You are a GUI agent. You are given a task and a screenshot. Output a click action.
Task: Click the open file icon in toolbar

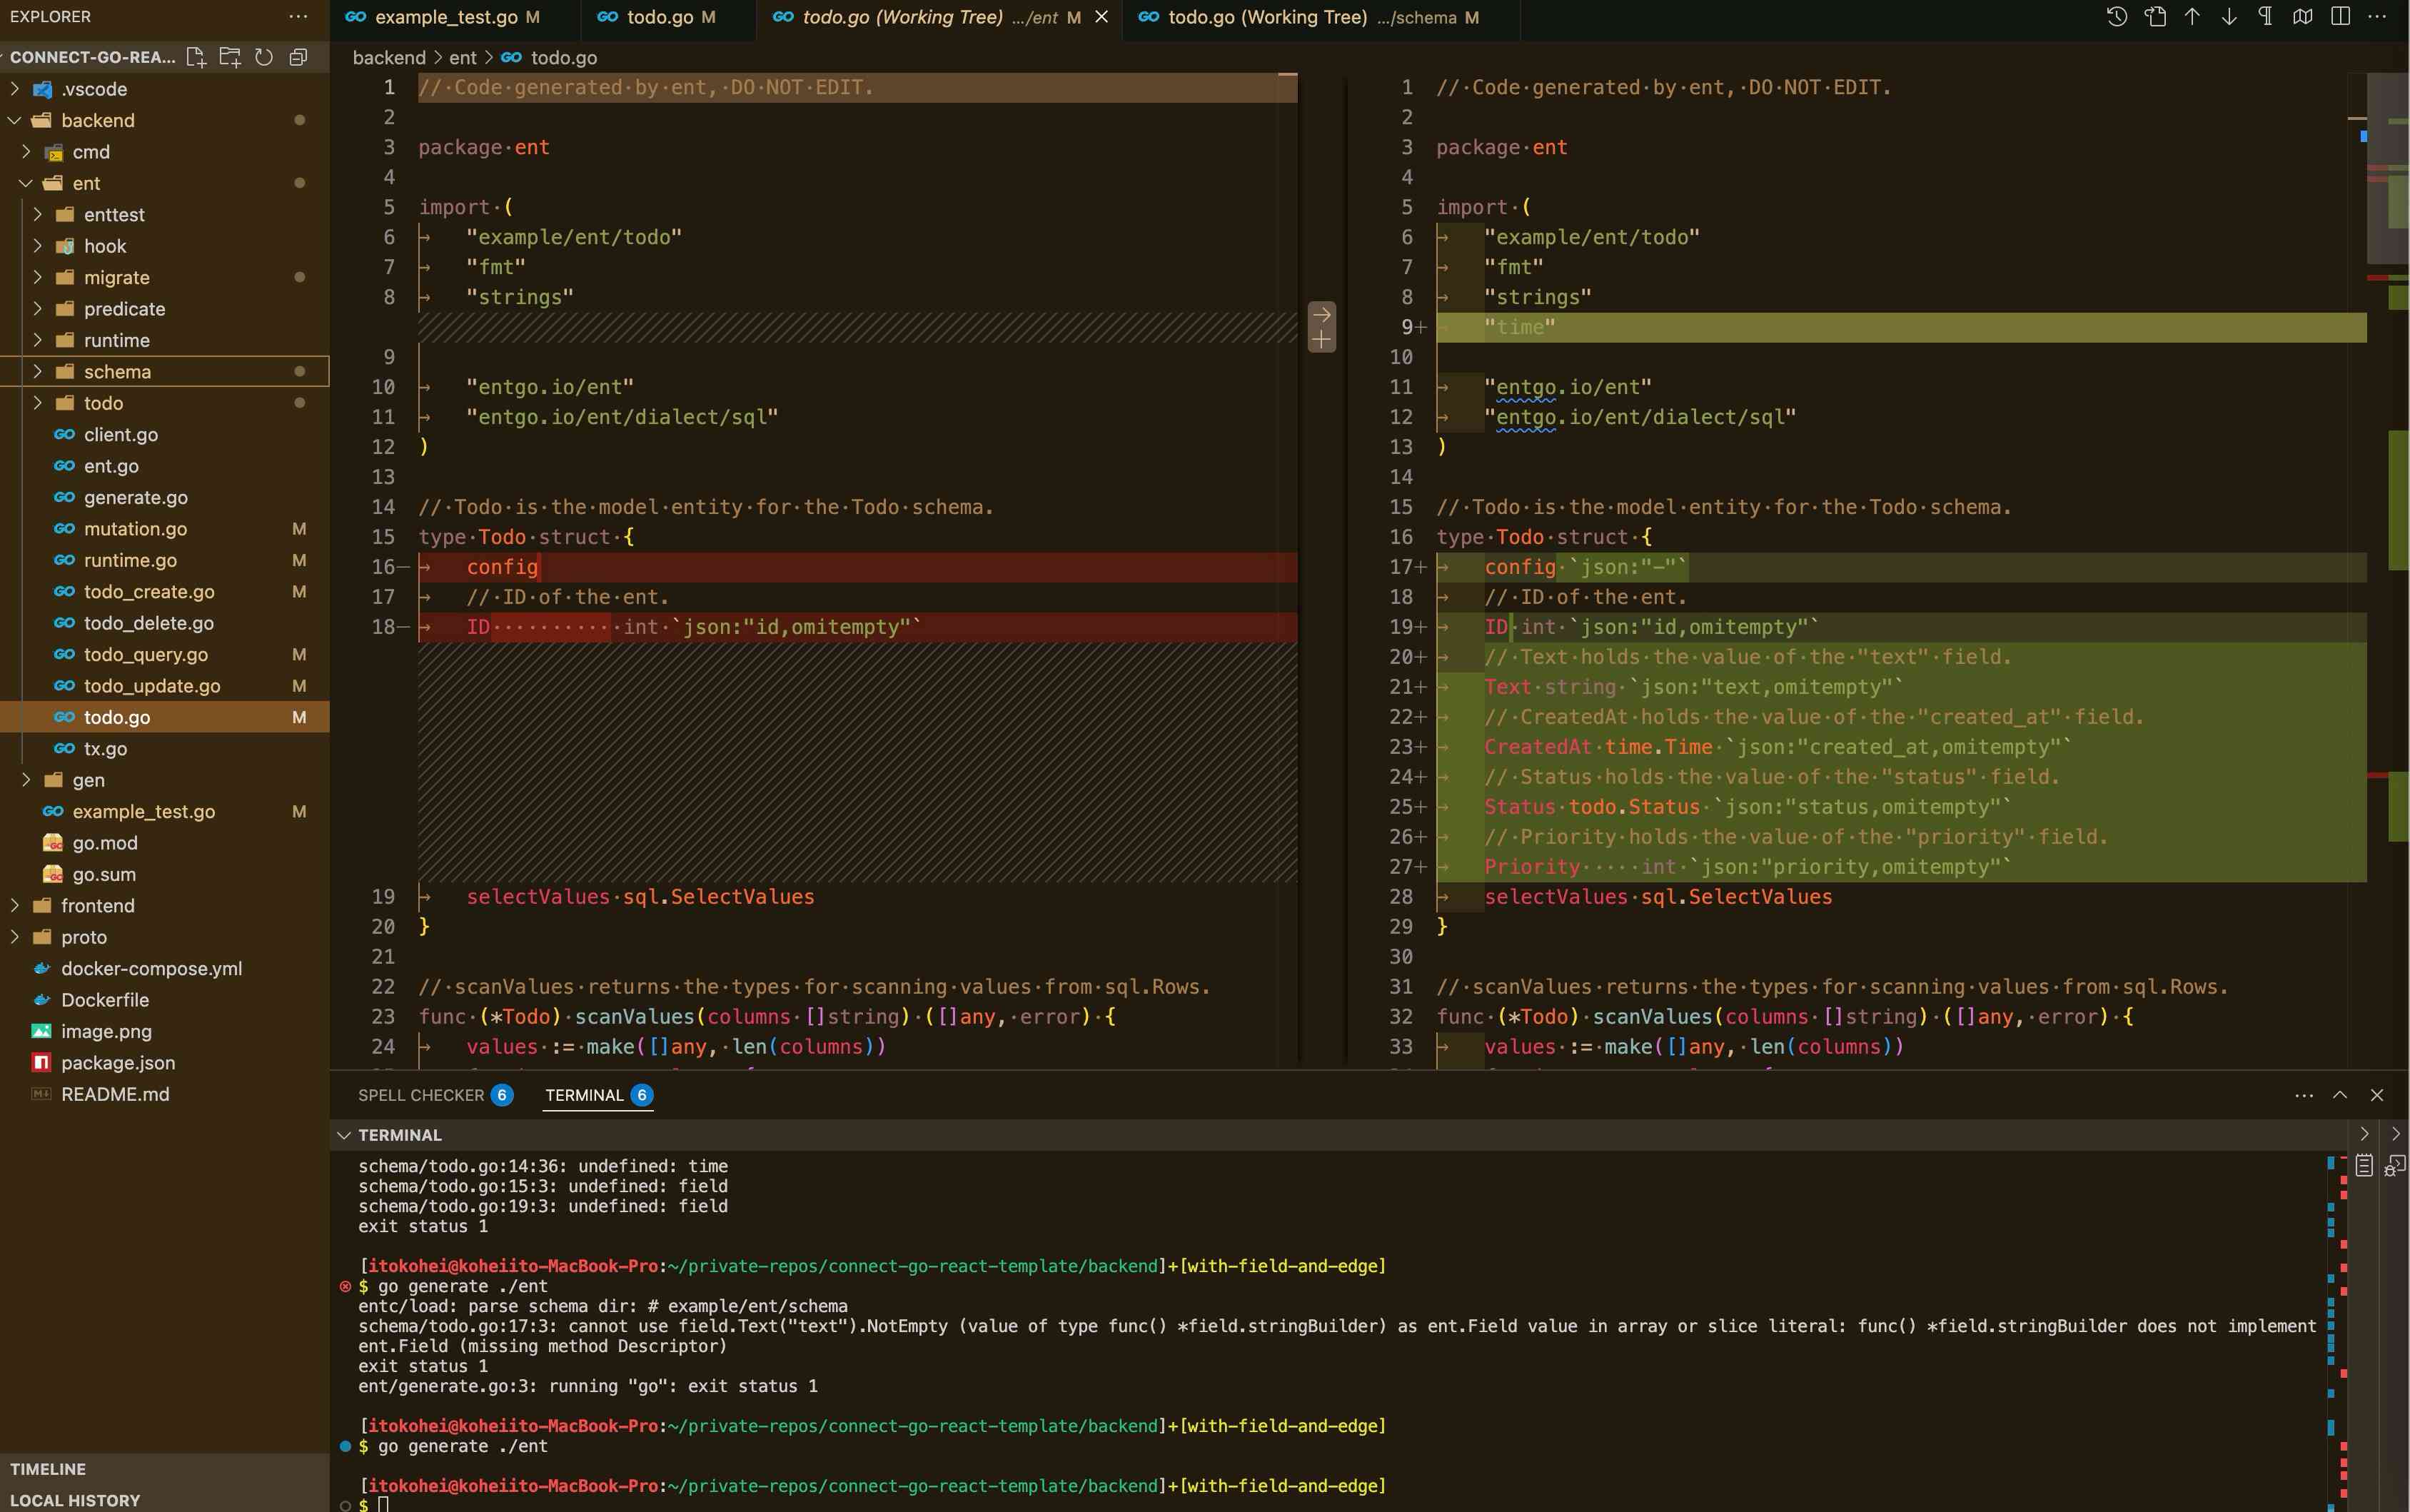click(2155, 17)
